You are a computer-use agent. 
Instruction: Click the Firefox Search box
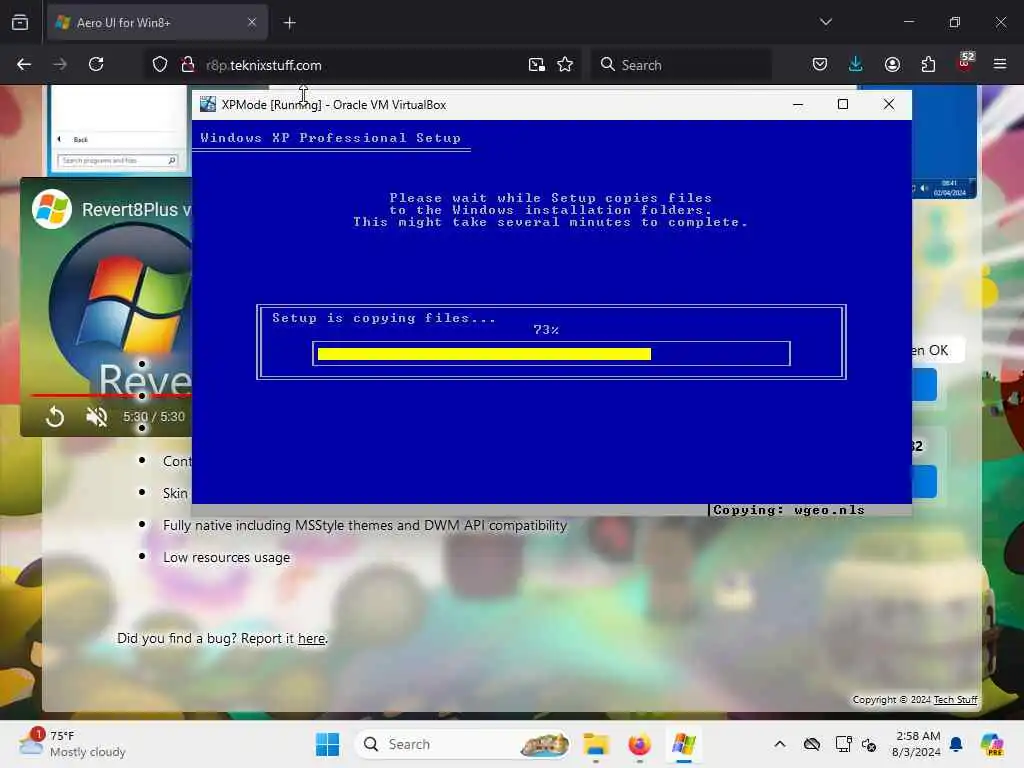[680, 65]
